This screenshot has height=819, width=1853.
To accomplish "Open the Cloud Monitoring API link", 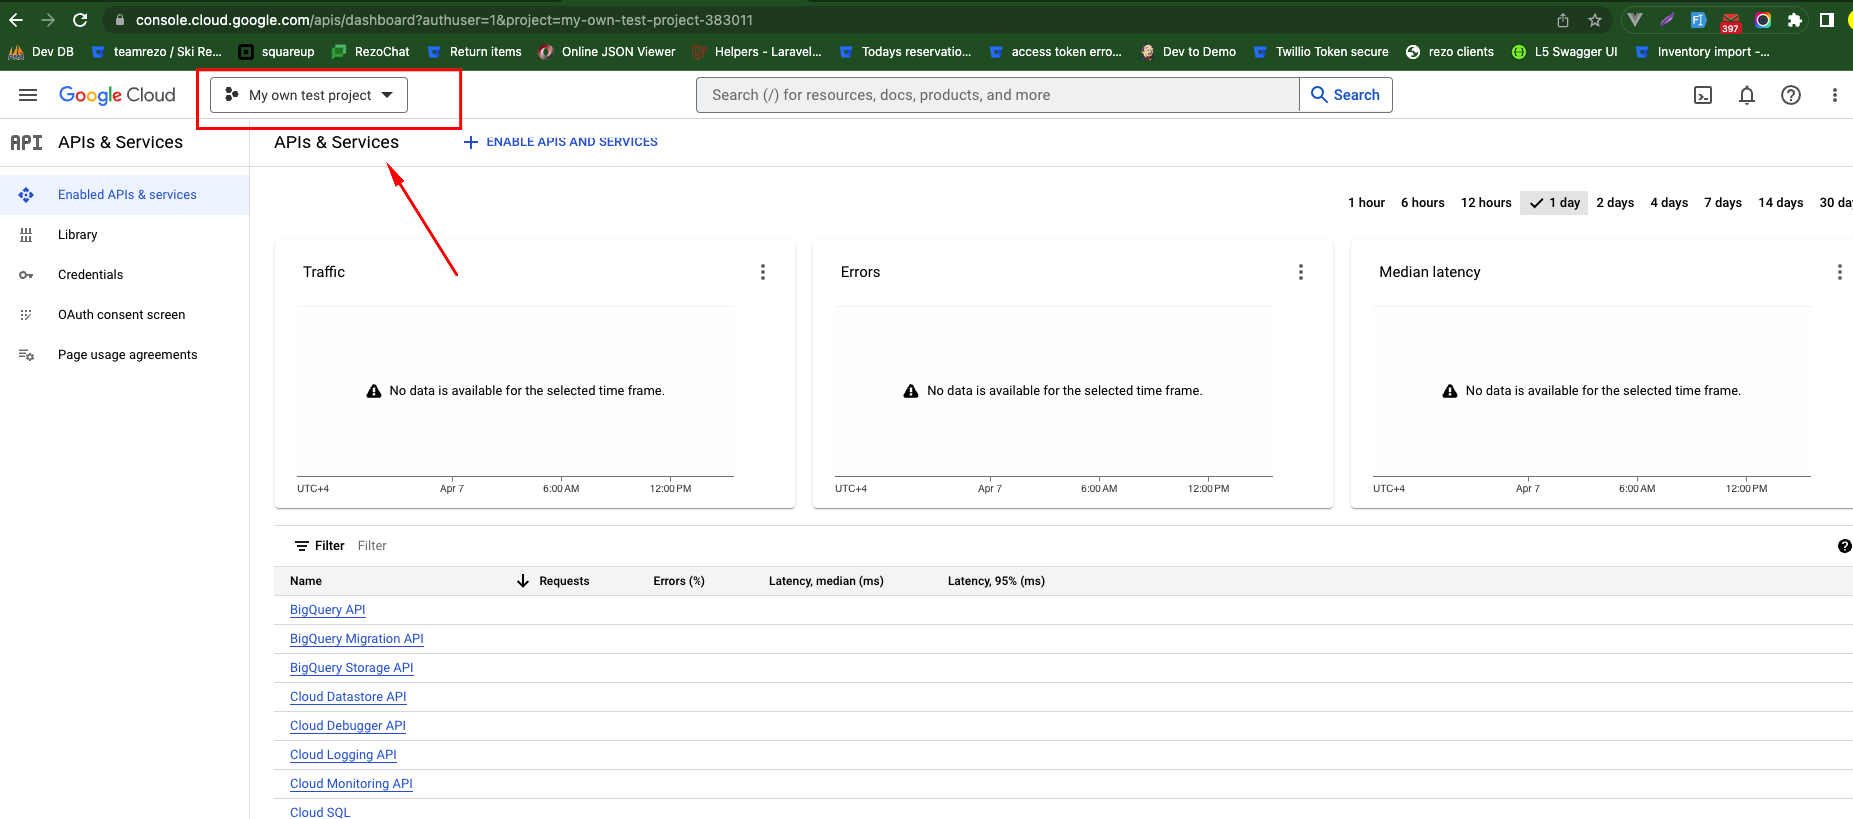I will [351, 784].
